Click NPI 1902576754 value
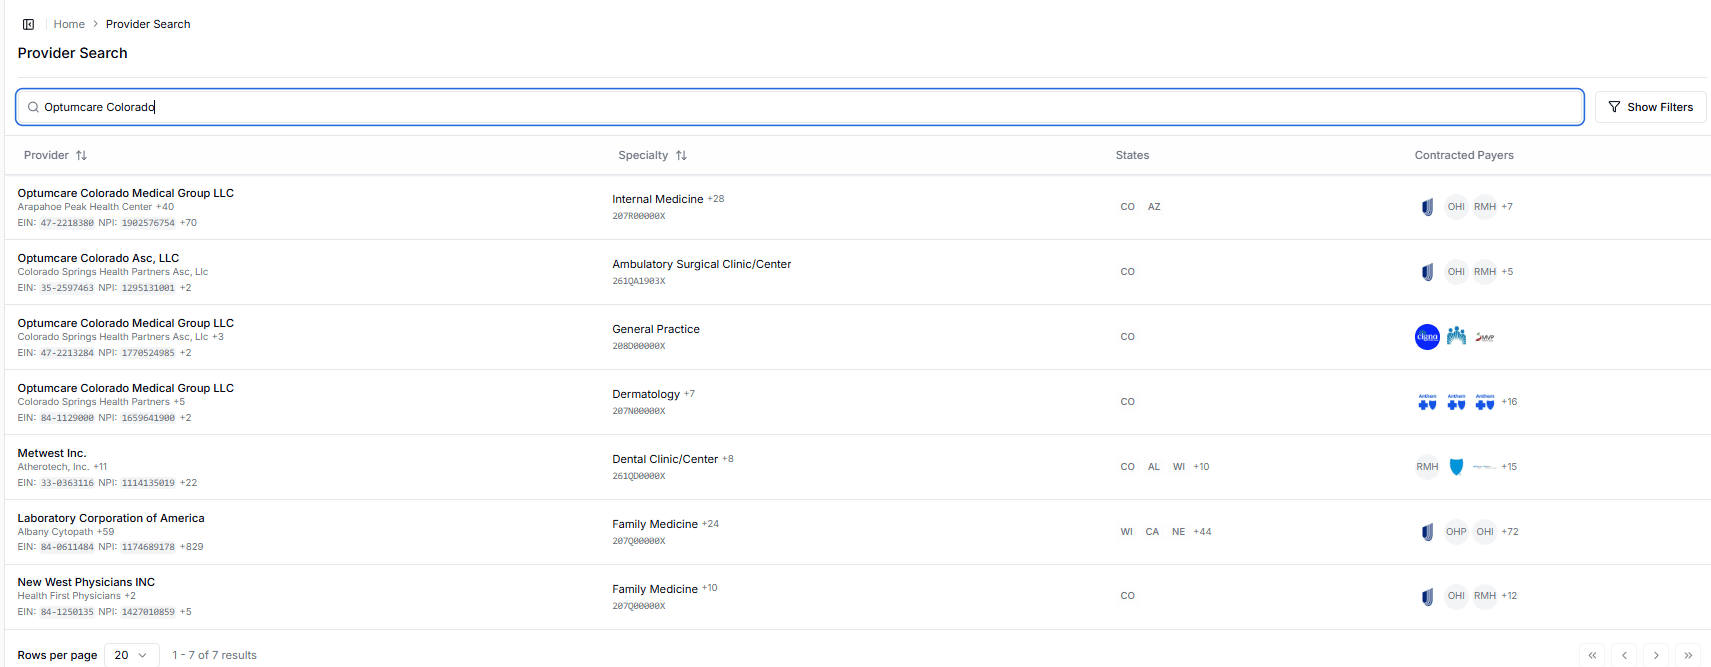Image resolution: width=1711 pixels, height=667 pixels. point(148,223)
